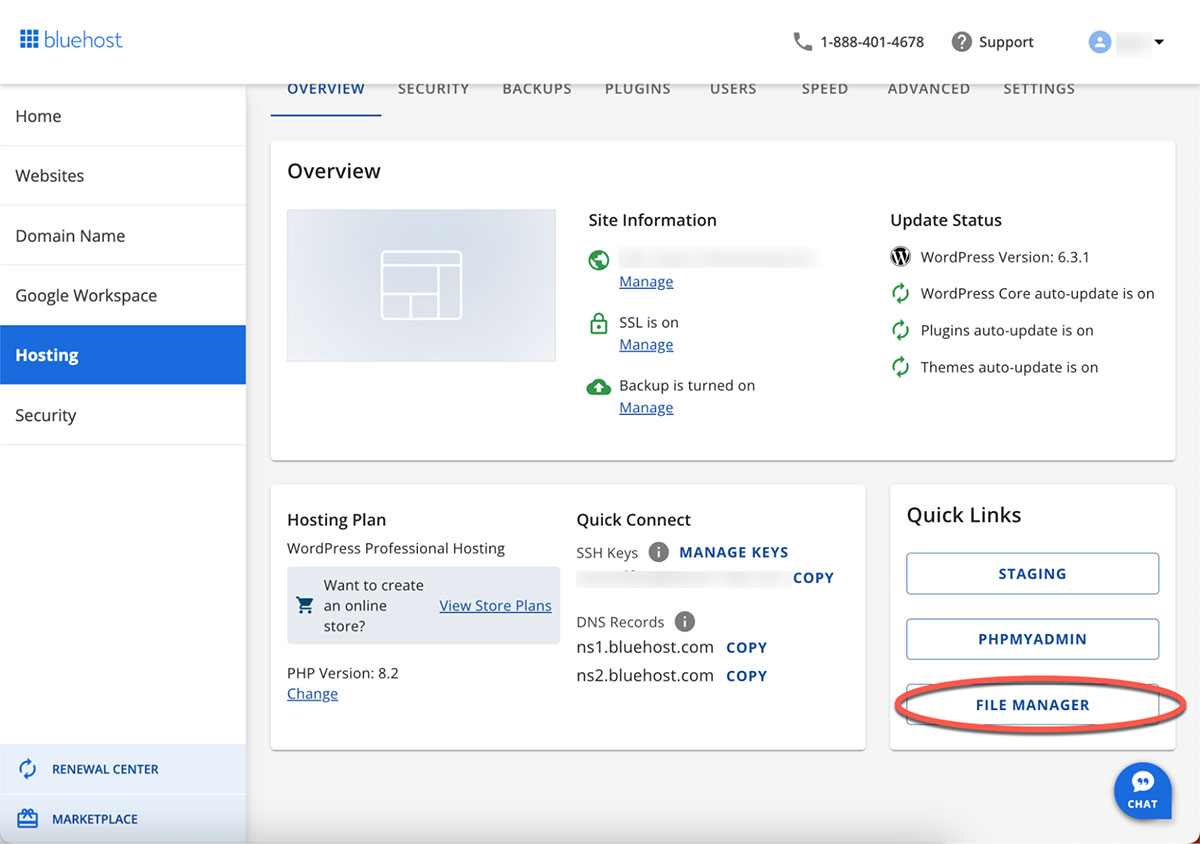Switch to the Backups tab
The height and width of the screenshot is (844, 1200).
pos(537,89)
